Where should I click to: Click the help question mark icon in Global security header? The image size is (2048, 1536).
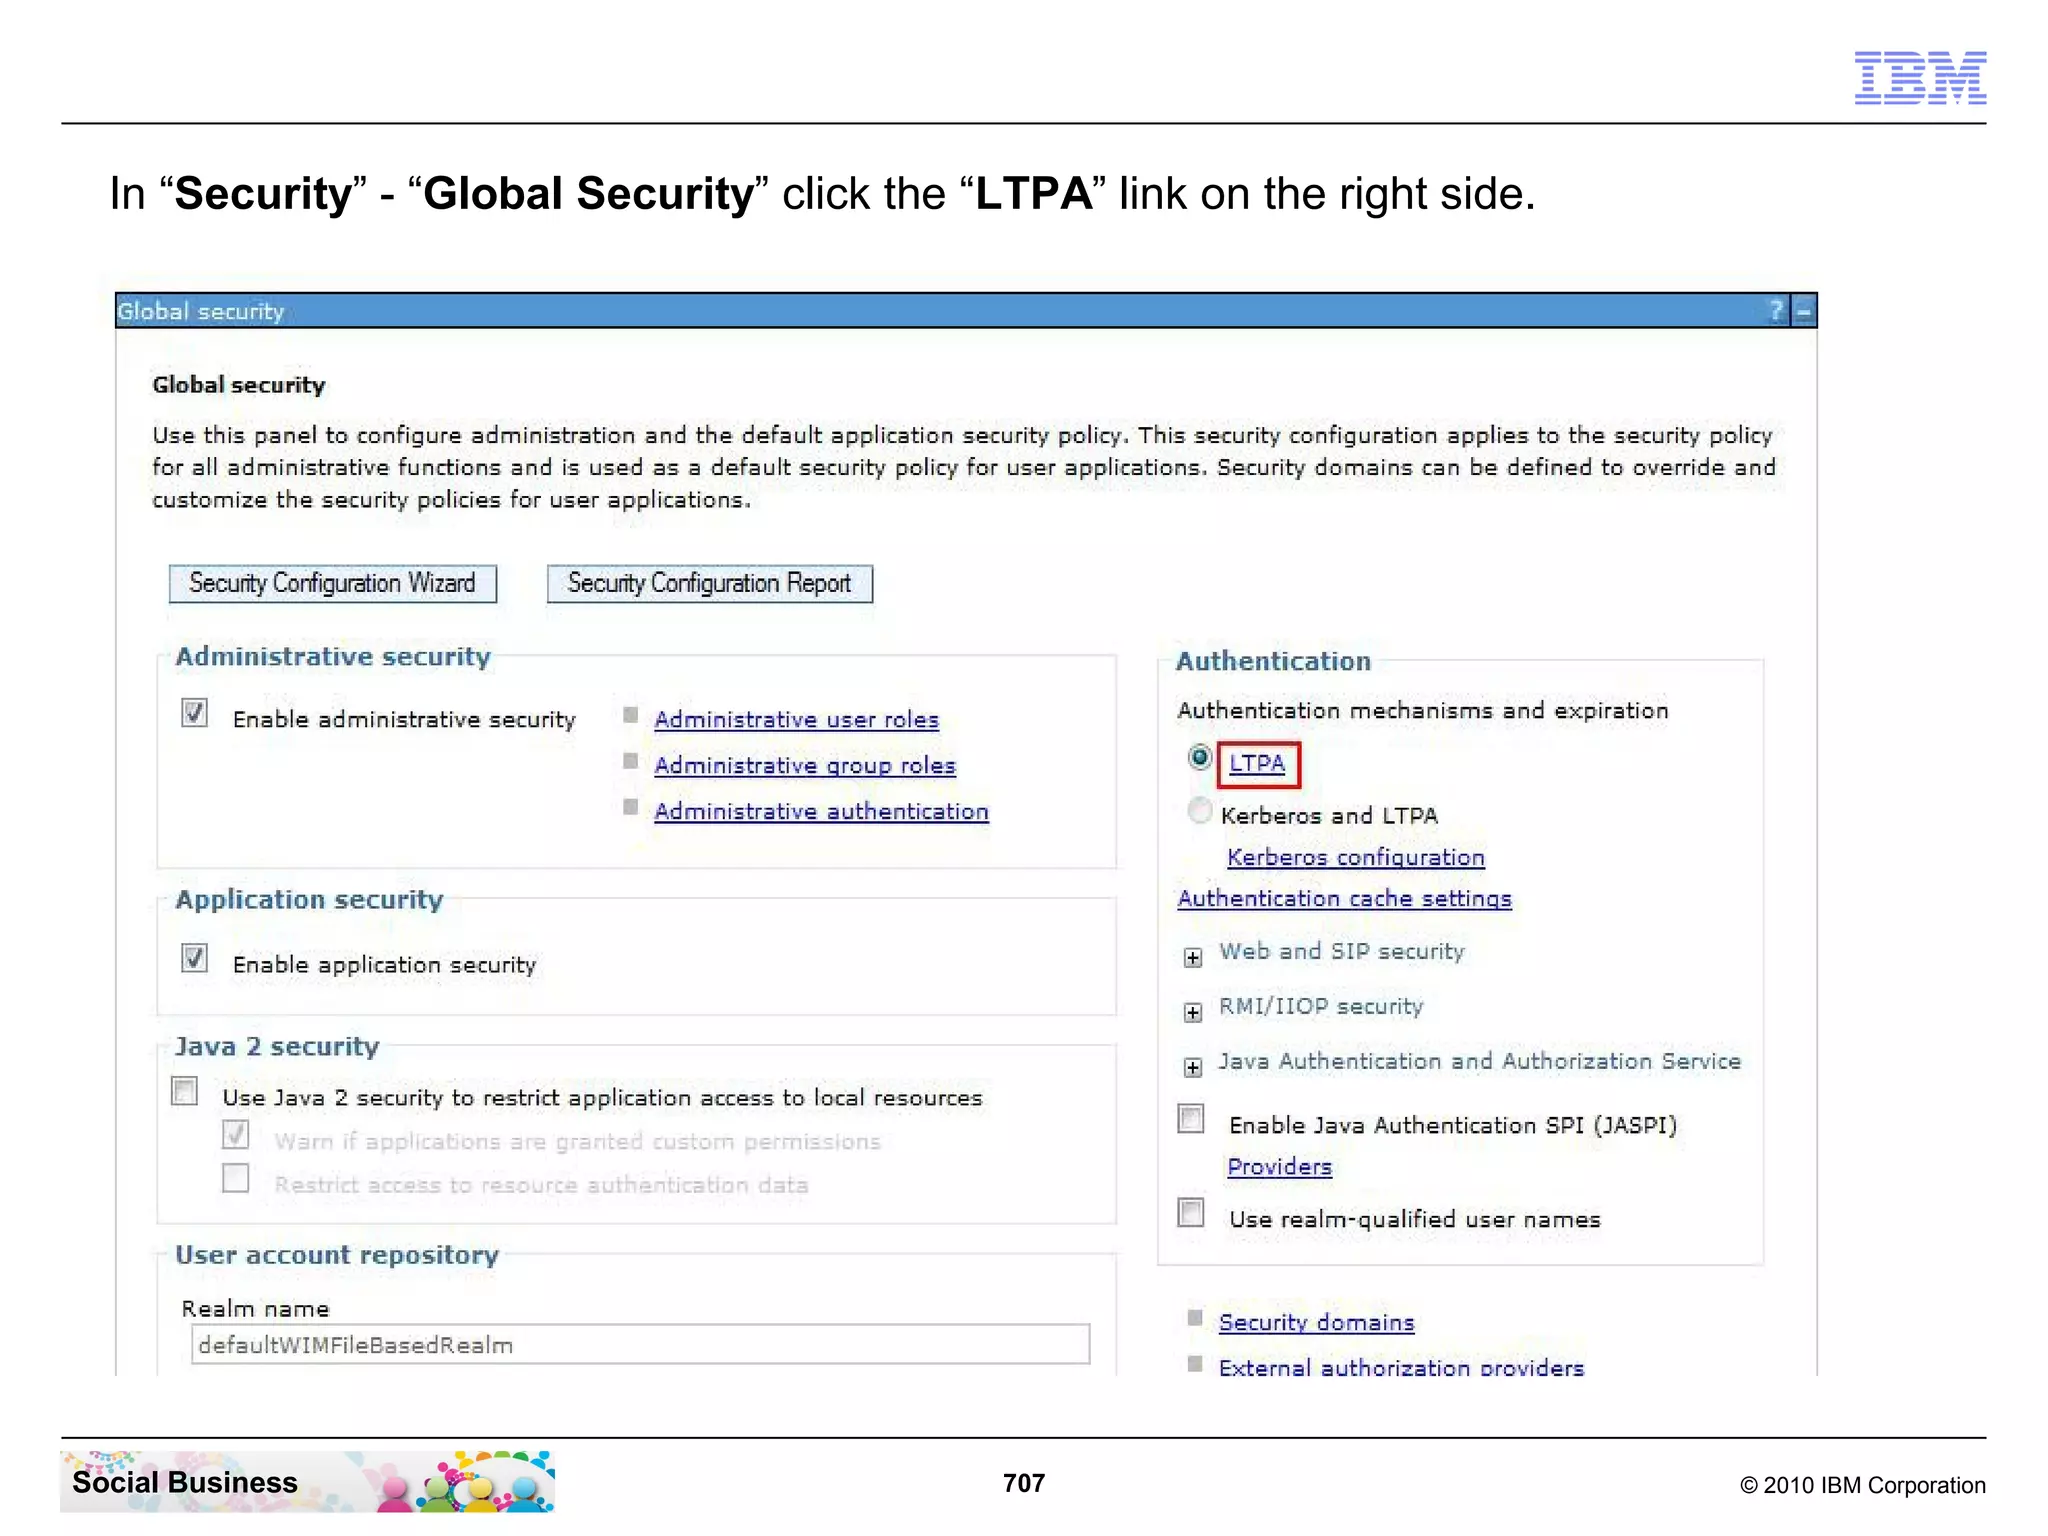click(1776, 311)
